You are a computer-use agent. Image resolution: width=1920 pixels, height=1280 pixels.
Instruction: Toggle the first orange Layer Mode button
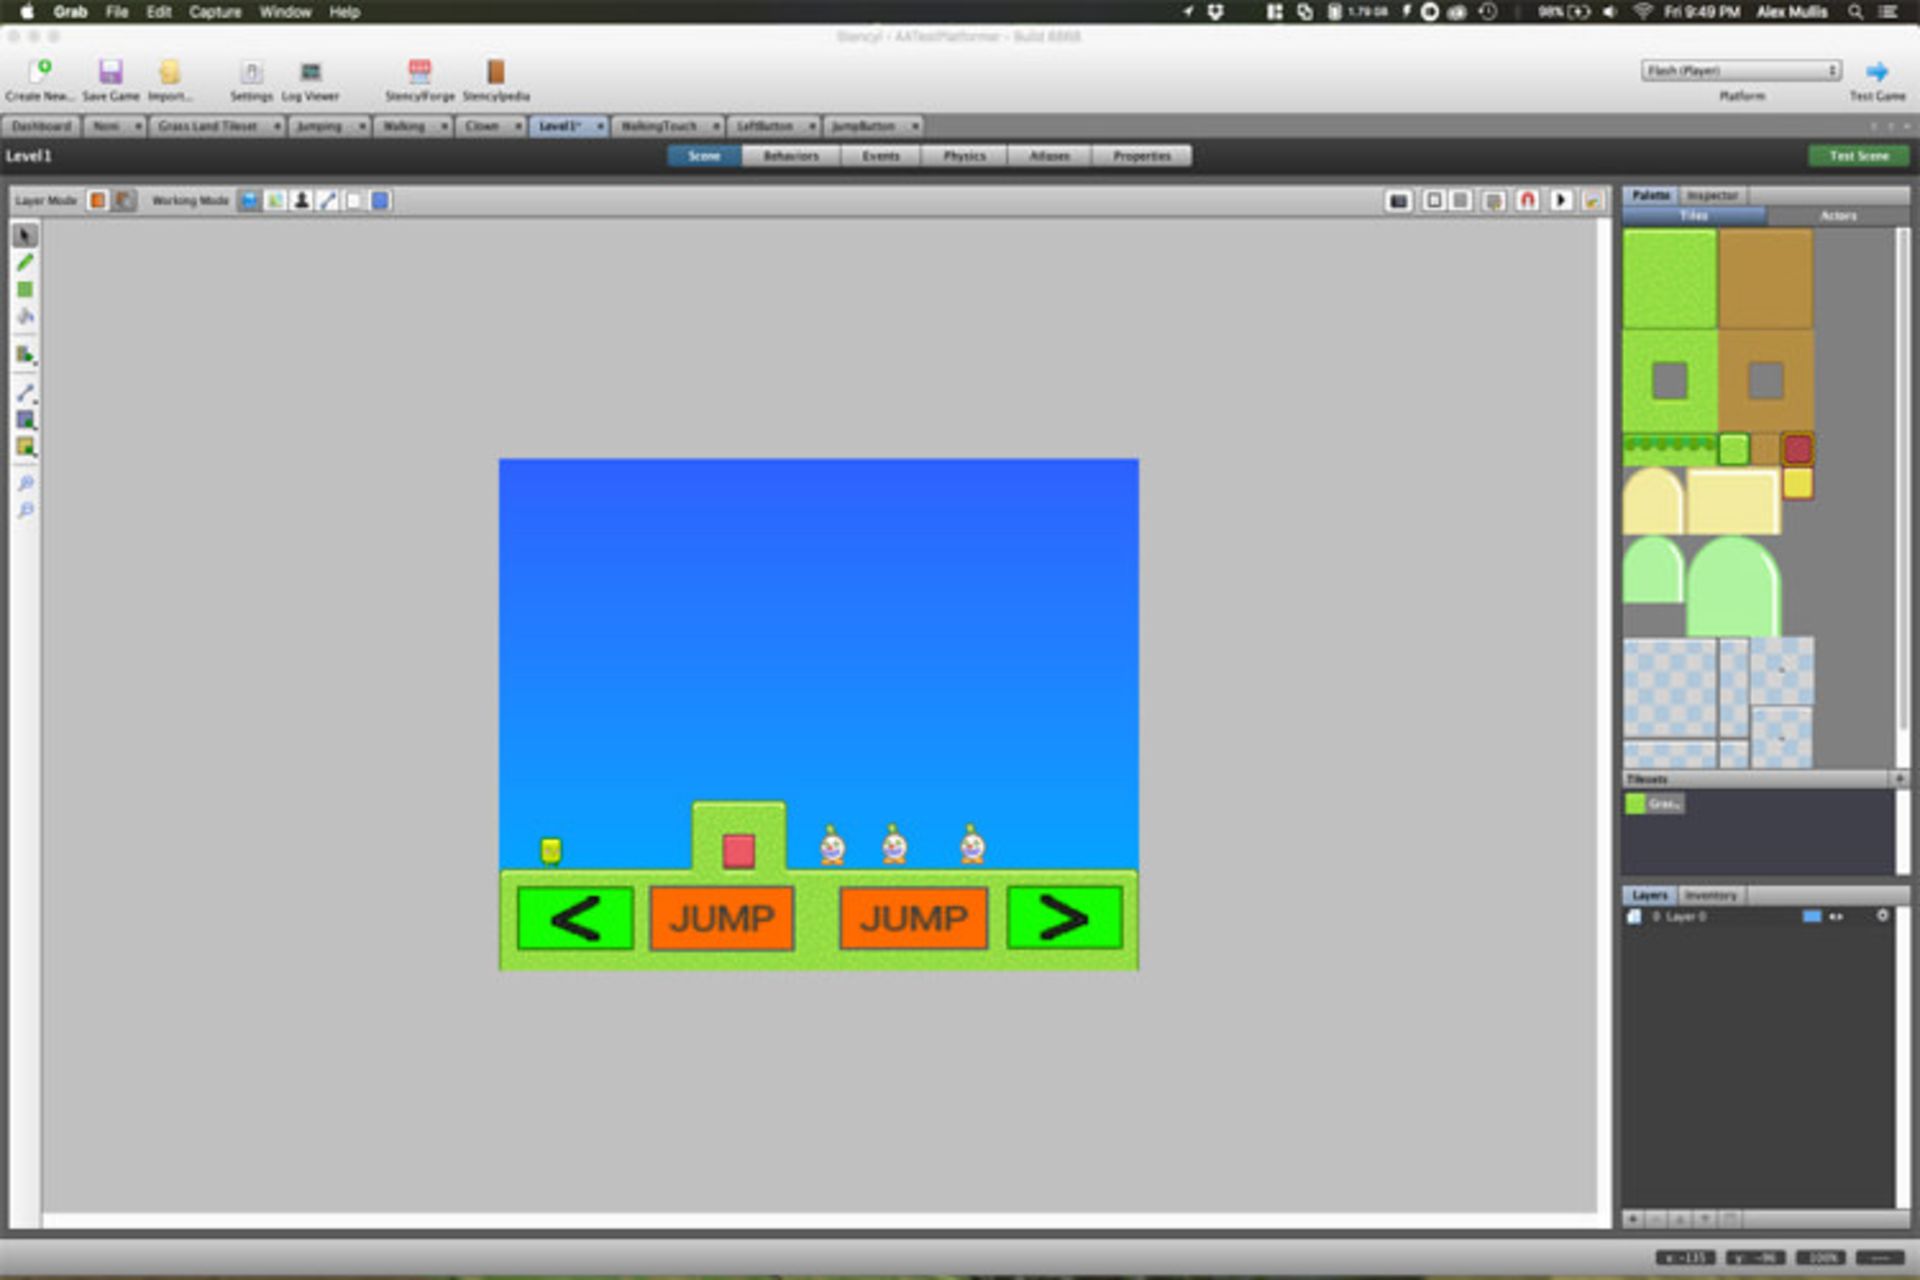pos(97,201)
